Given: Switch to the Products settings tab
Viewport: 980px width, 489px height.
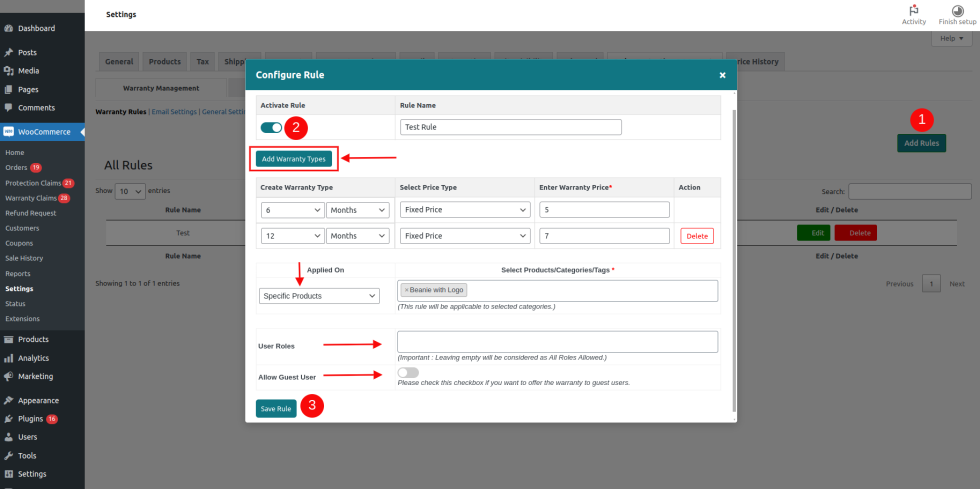Looking at the screenshot, I should pyautogui.click(x=165, y=62).
